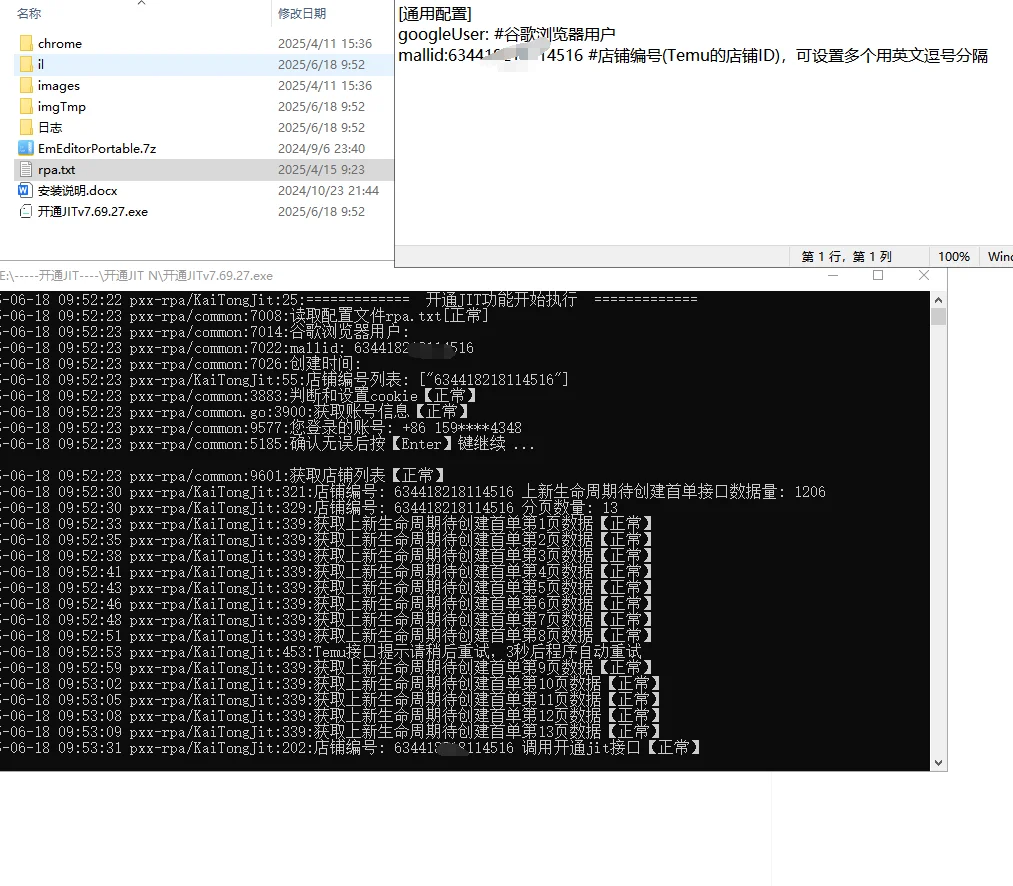Click the 第 1 行, 第 1 列 status bar entry
1013x886 pixels.
click(x=846, y=257)
